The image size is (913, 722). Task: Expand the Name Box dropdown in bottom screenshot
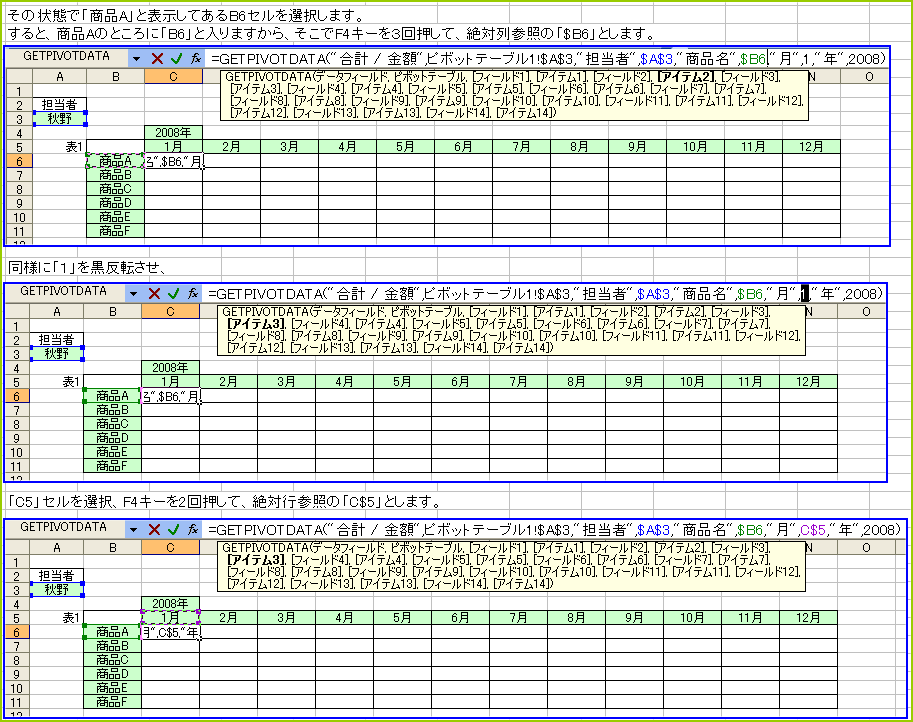[133, 529]
